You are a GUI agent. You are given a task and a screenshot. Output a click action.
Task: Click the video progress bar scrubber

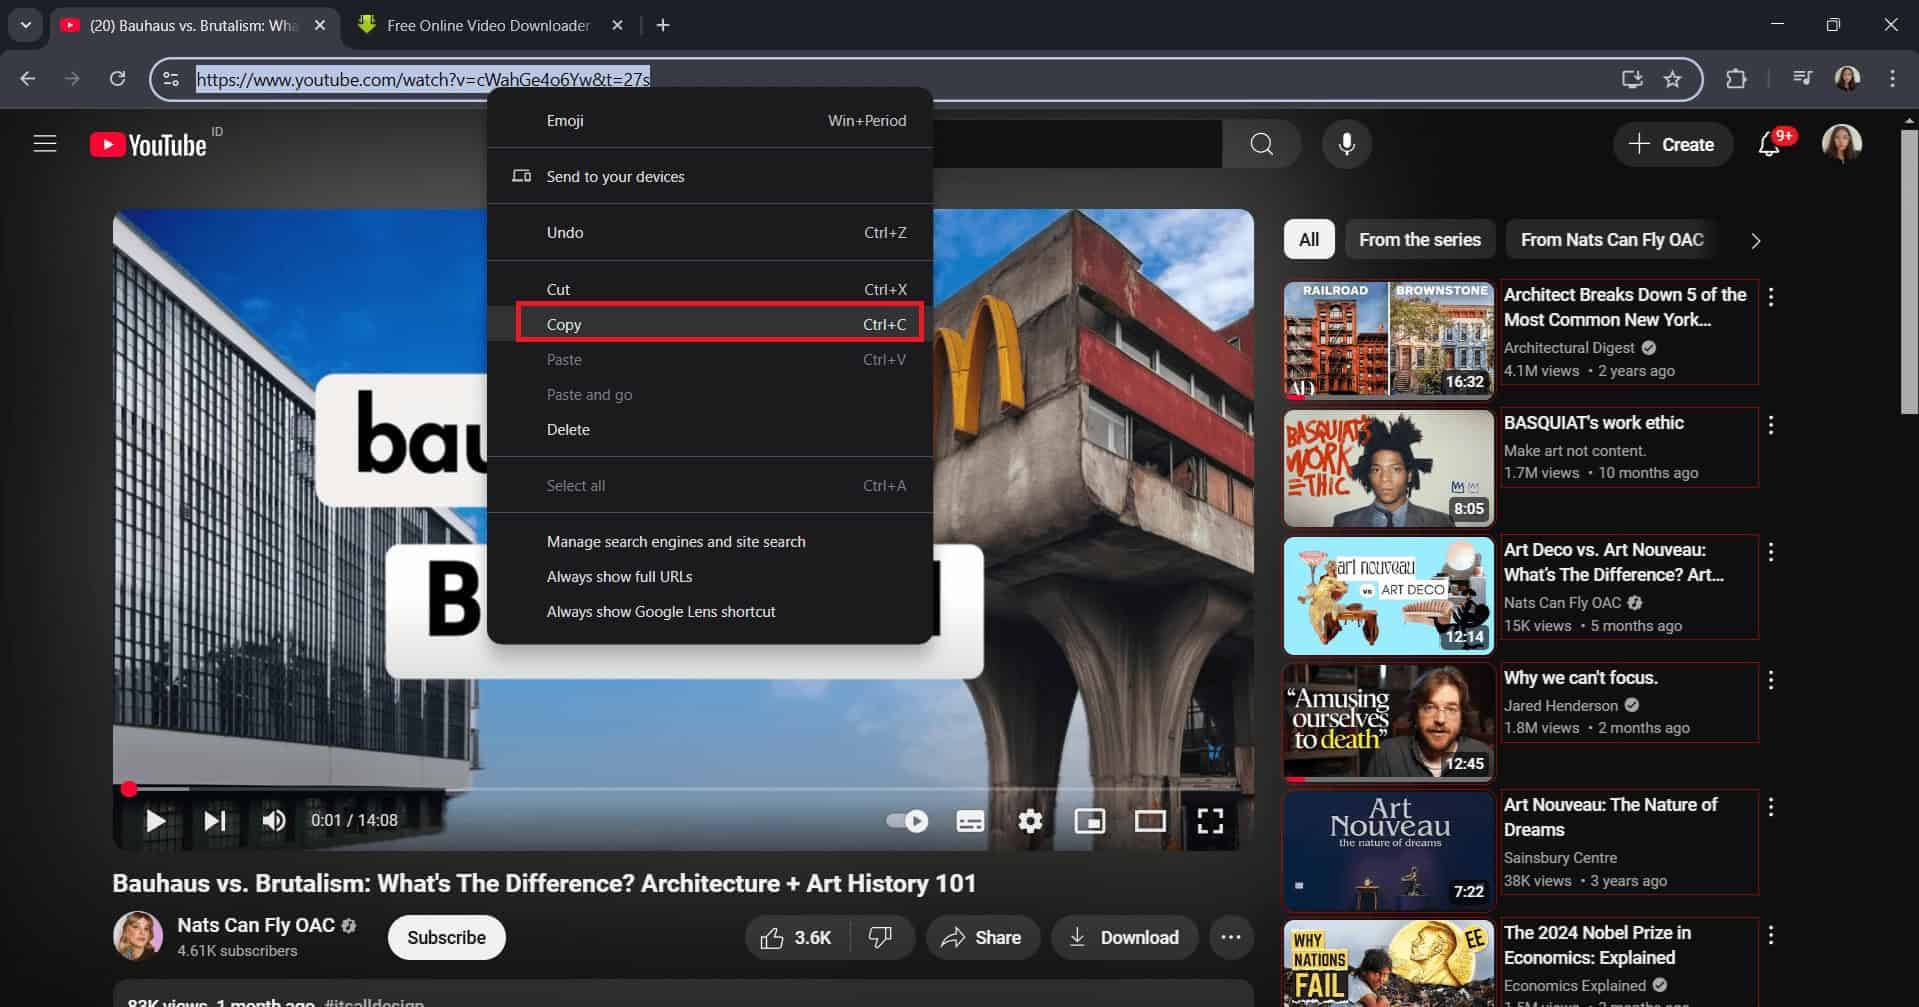point(129,789)
